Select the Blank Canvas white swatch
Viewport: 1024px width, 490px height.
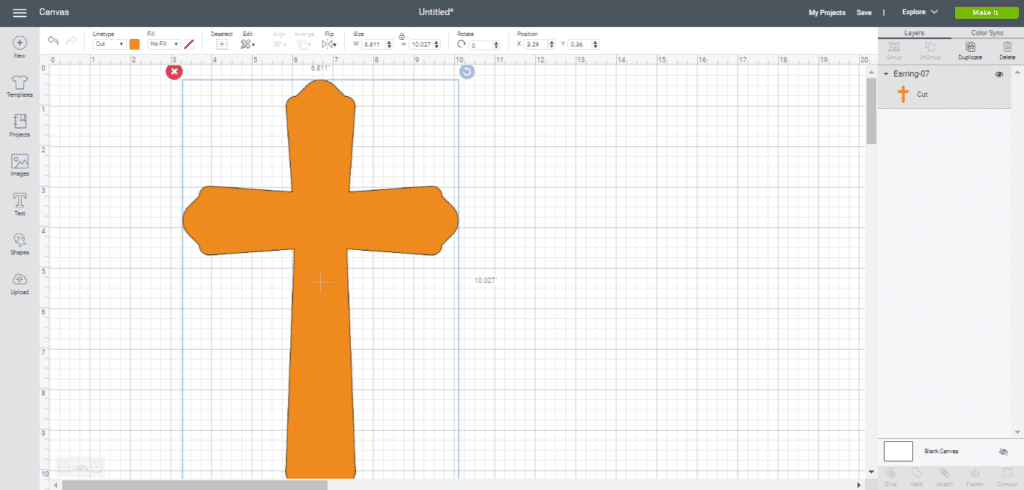tap(898, 451)
